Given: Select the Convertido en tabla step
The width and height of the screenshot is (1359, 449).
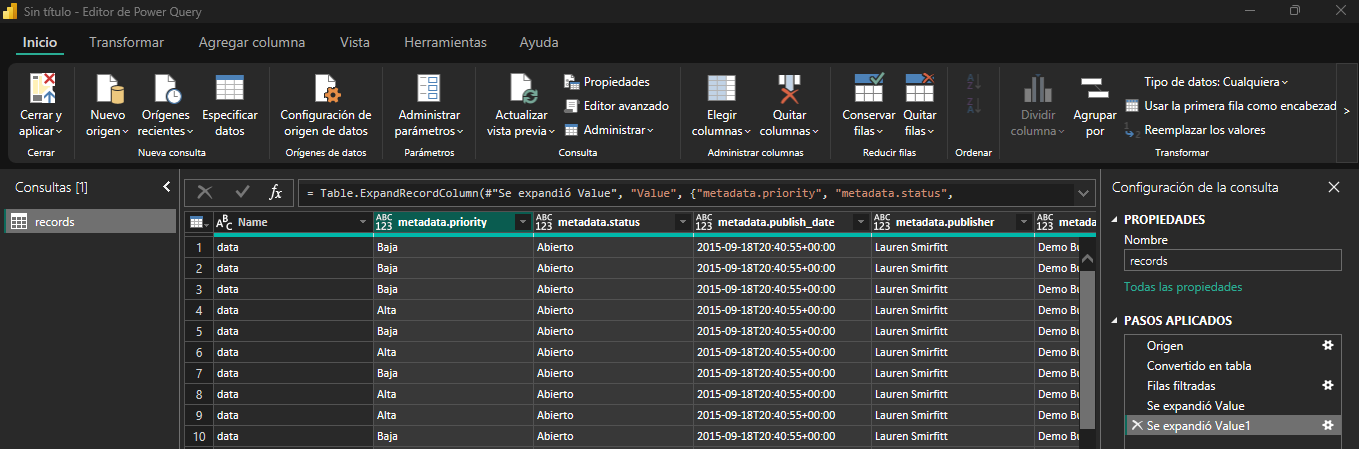Looking at the screenshot, I should coord(1199,366).
